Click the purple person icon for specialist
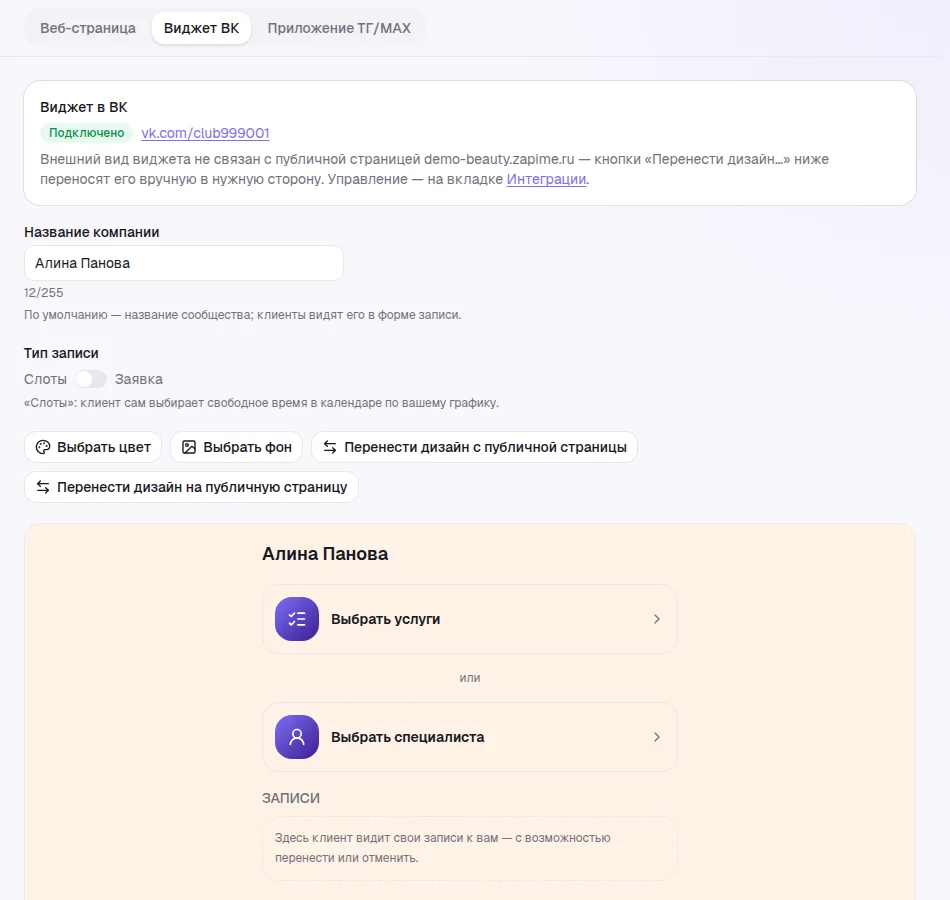 point(297,737)
